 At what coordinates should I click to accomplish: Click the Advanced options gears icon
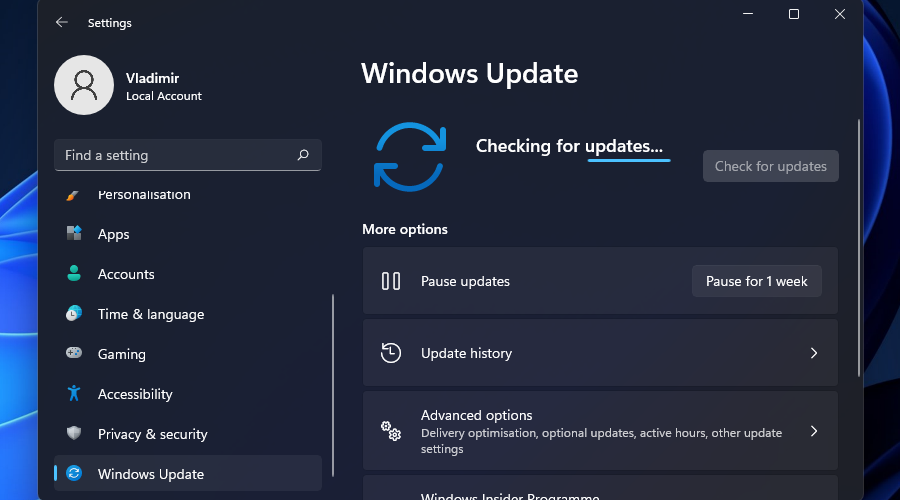(x=391, y=431)
